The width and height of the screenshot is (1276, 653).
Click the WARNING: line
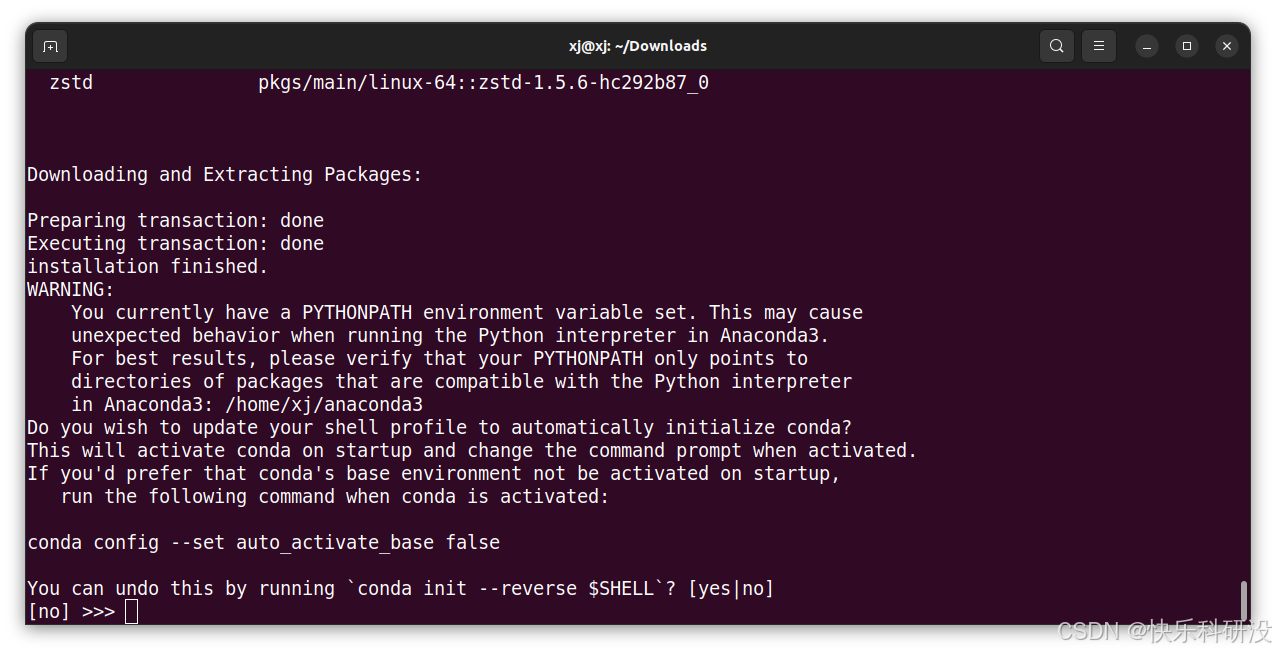coord(71,290)
